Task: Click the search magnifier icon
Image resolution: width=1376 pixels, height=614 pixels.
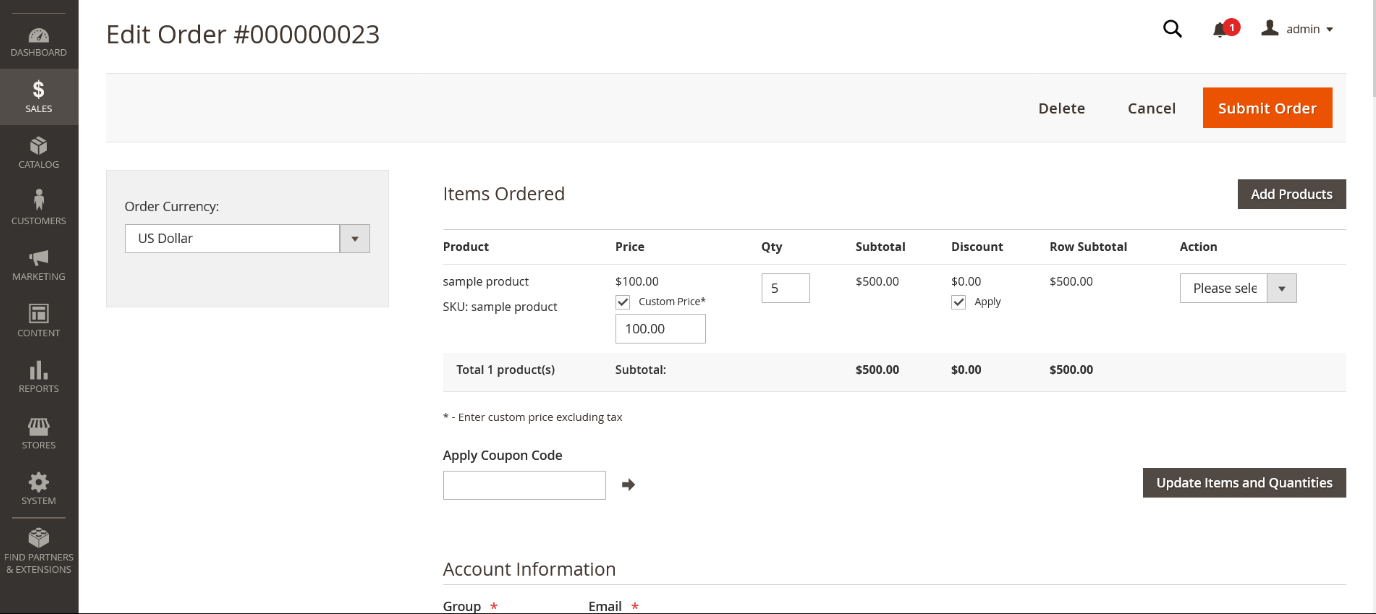Action: click(x=1172, y=29)
